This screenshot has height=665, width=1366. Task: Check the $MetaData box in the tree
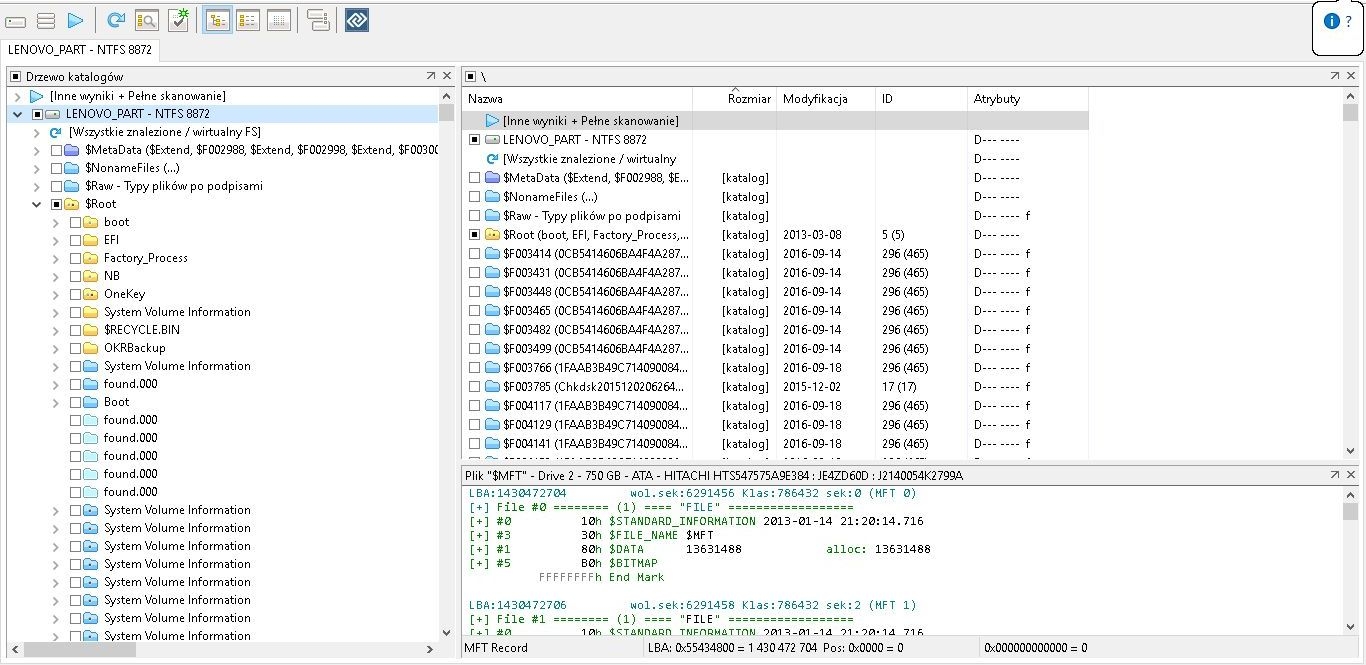coord(56,150)
